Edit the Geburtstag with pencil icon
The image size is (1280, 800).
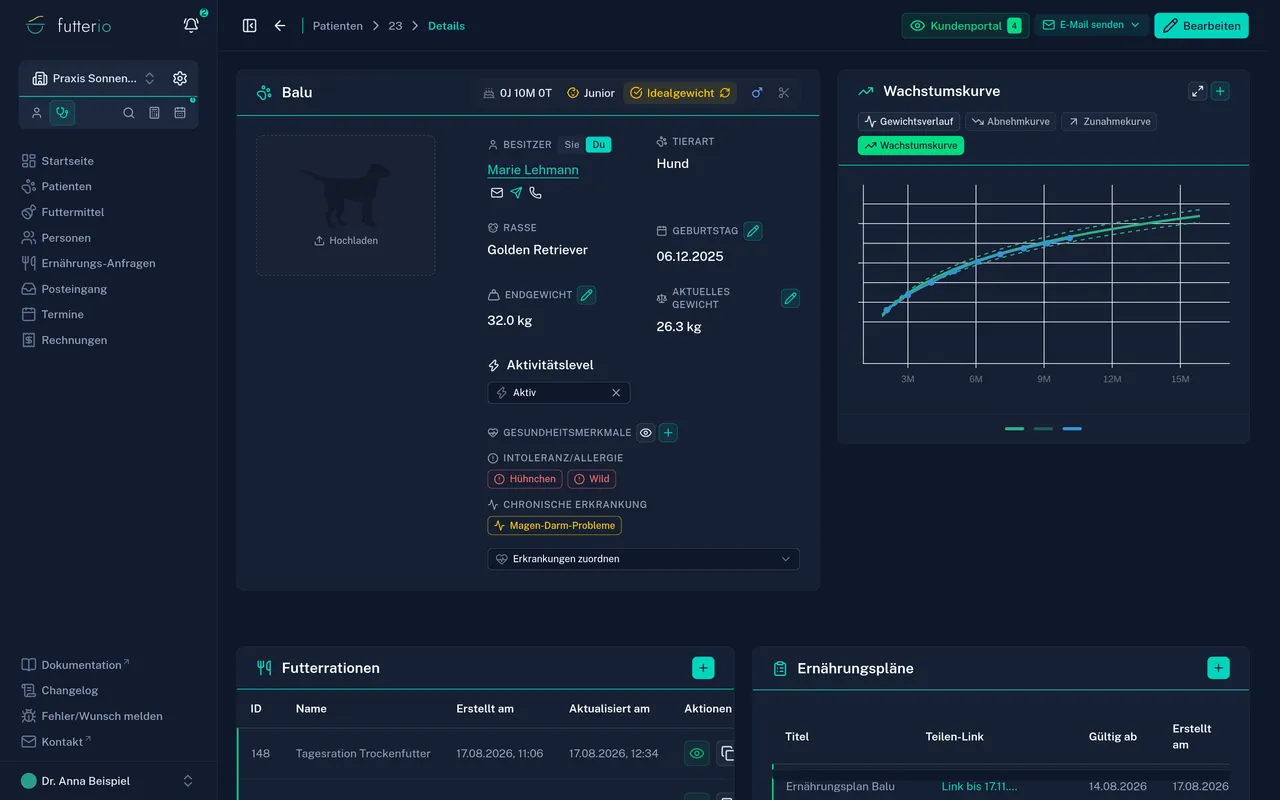pos(753,231)
